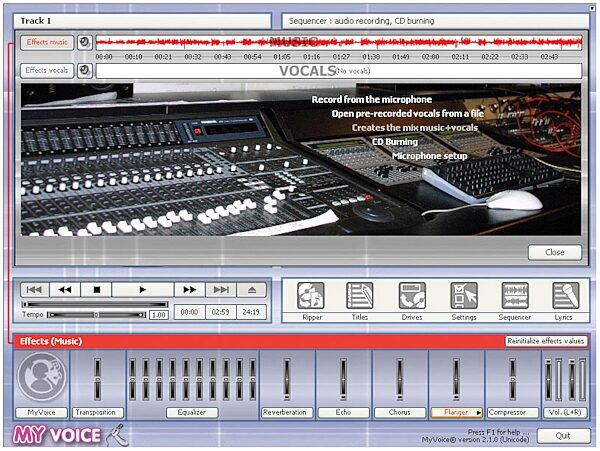Click the Effects music button

click(47, 42)
